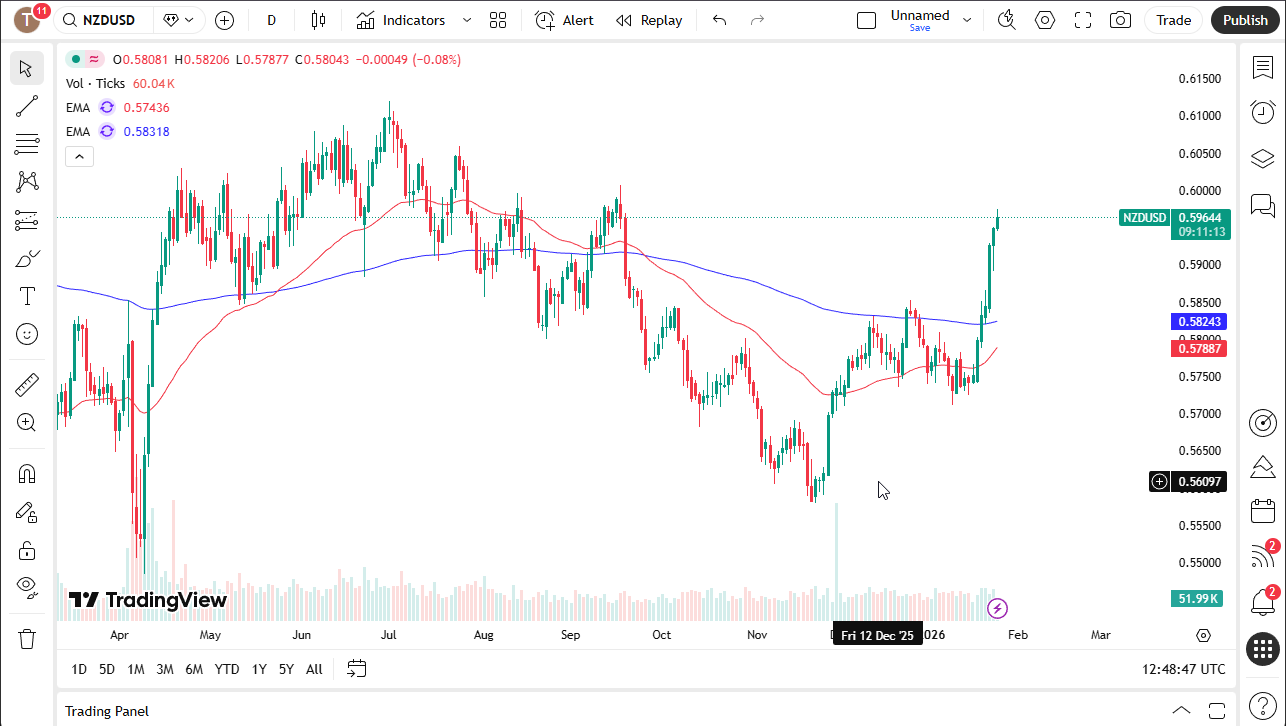1286x726 pixels.
Task: Open the watchlist panel icon
Action: point(1263,67)
